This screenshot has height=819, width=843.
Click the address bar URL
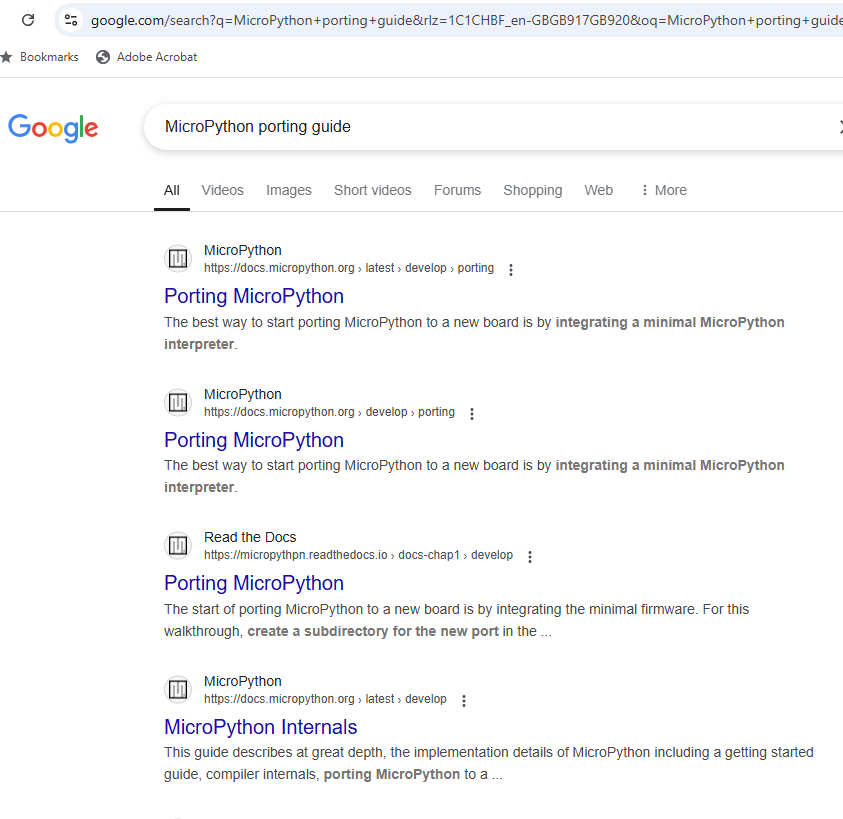pos(466,20)
